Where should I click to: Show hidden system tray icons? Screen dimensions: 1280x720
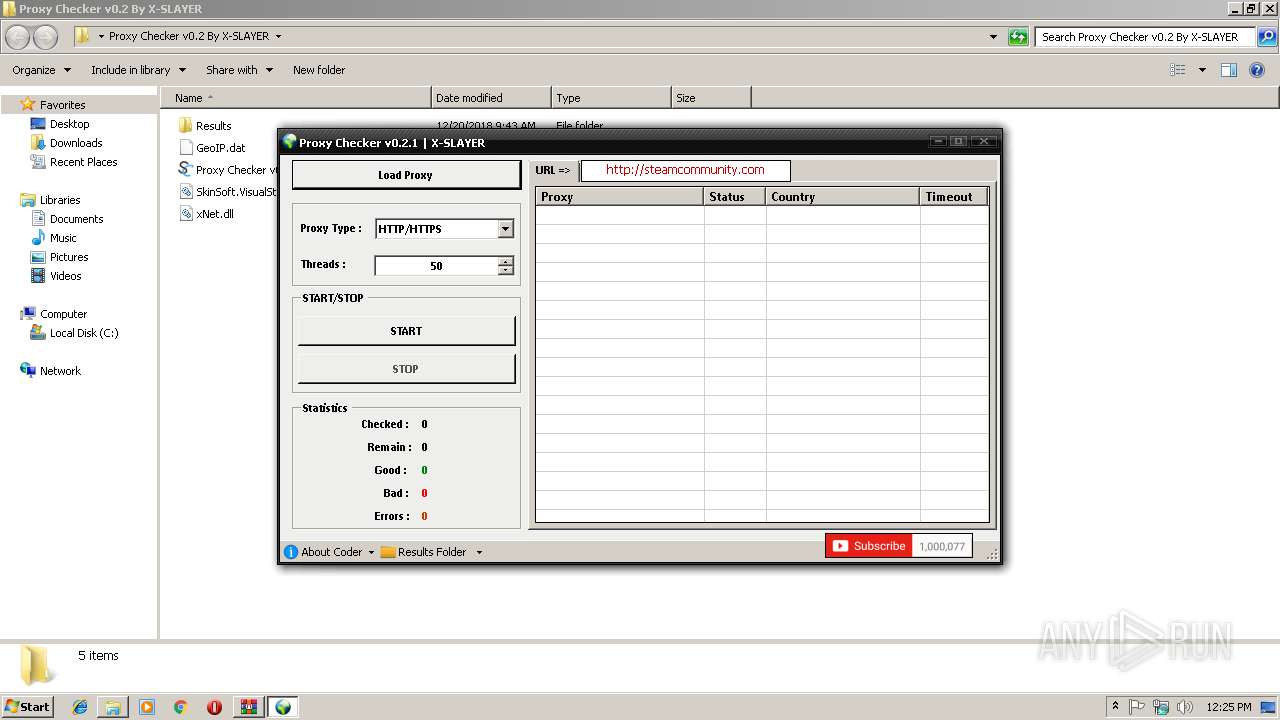[1115, 707]
